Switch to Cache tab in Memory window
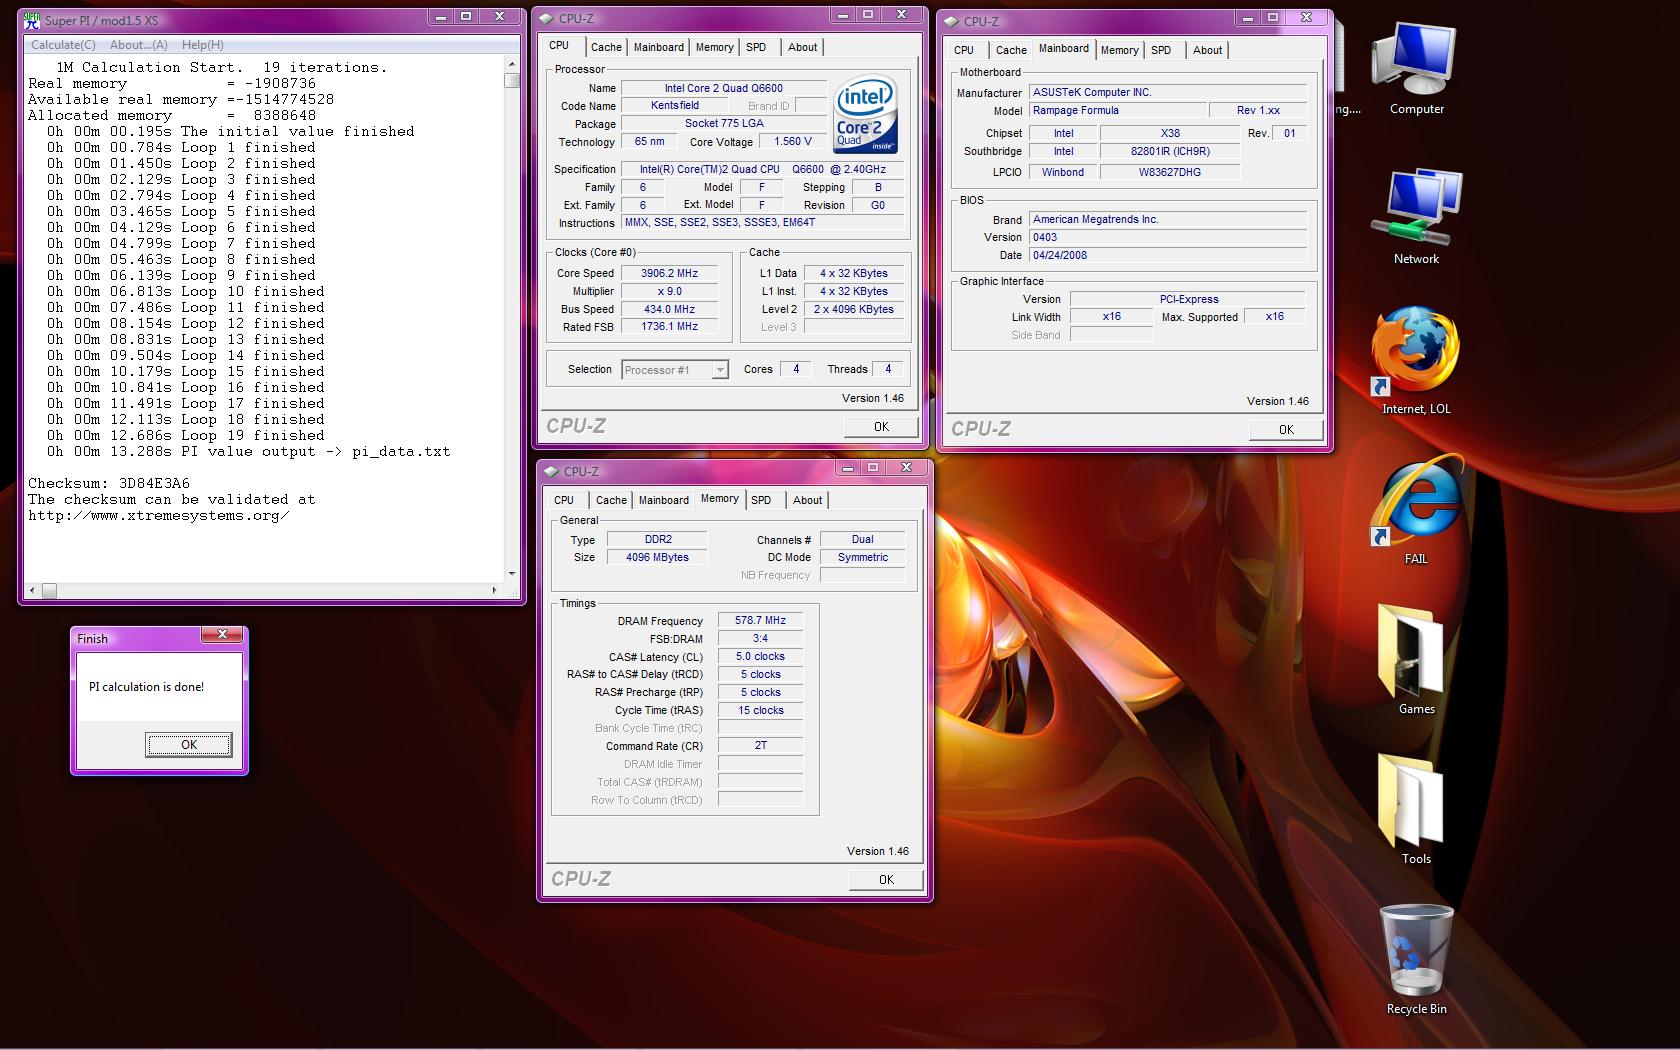This screenshot has height=1050, width=1680. coord(611,500)
